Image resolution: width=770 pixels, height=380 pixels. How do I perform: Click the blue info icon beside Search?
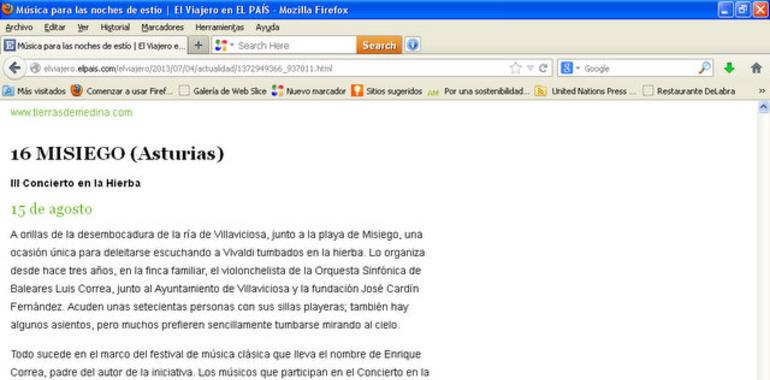(x=412, y=45)
